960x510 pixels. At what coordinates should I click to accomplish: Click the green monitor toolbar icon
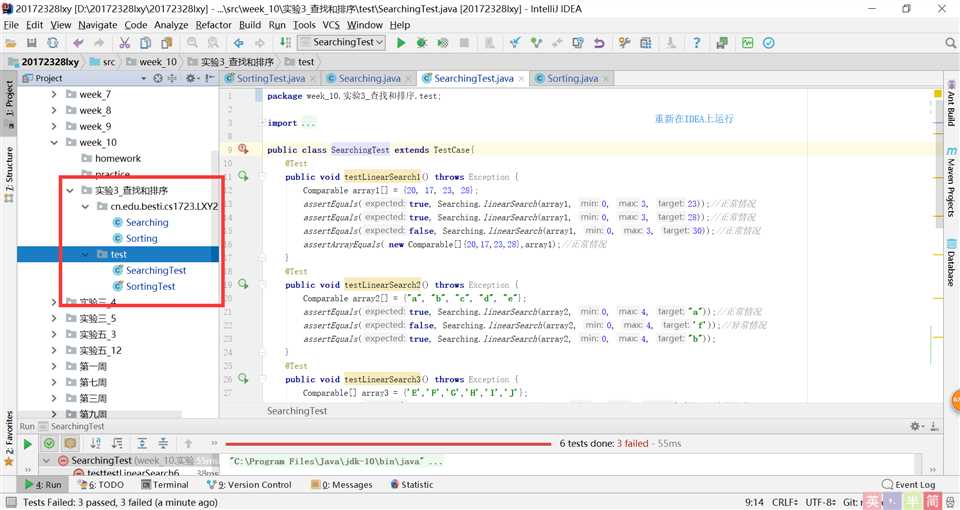(x=747, y=43)
